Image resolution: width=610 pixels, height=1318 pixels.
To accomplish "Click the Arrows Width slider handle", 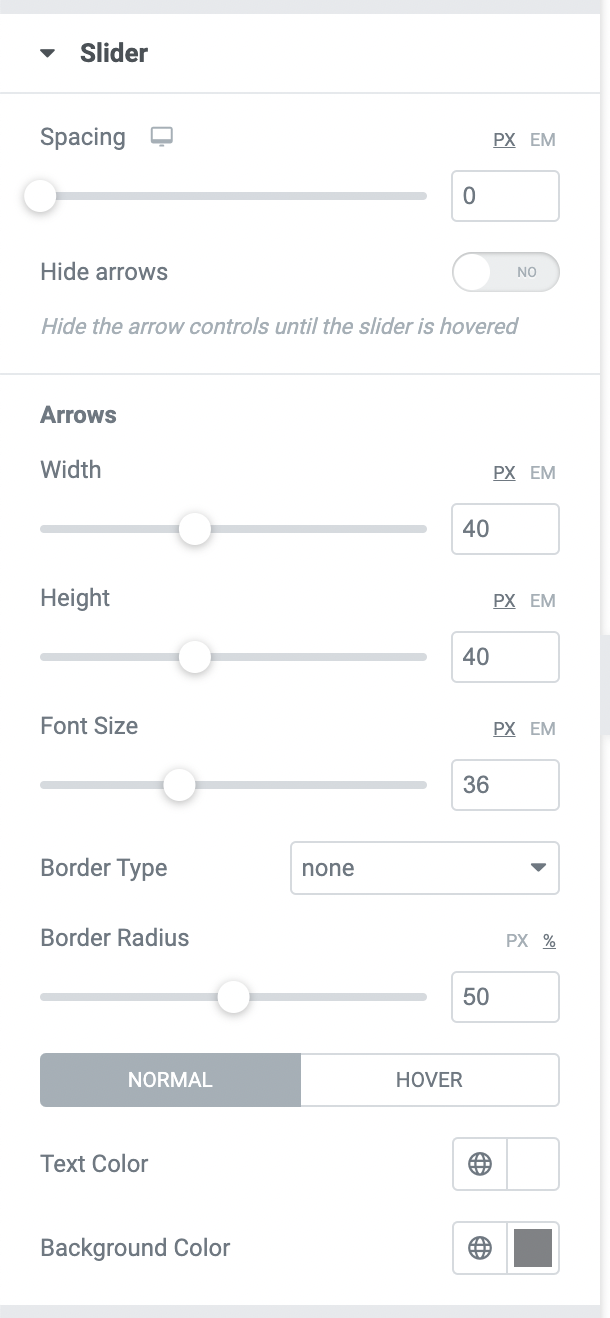I will point(195,529).
